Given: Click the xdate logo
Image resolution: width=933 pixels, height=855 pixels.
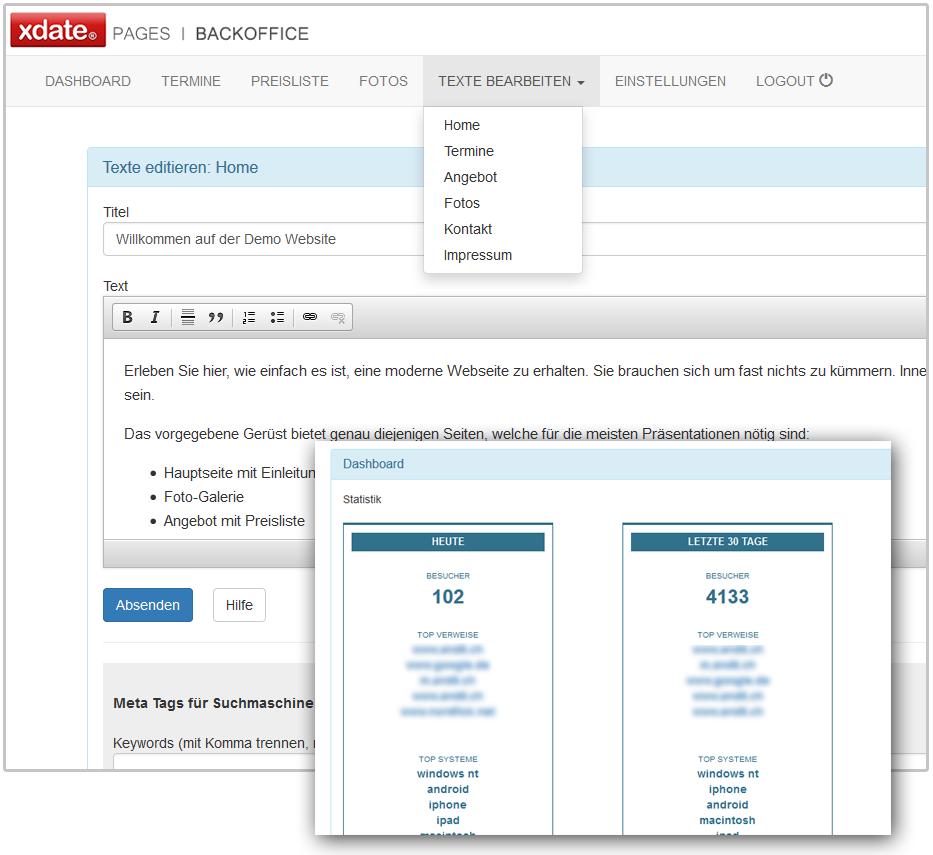Looking at the screenshot, I should (57, 32).
